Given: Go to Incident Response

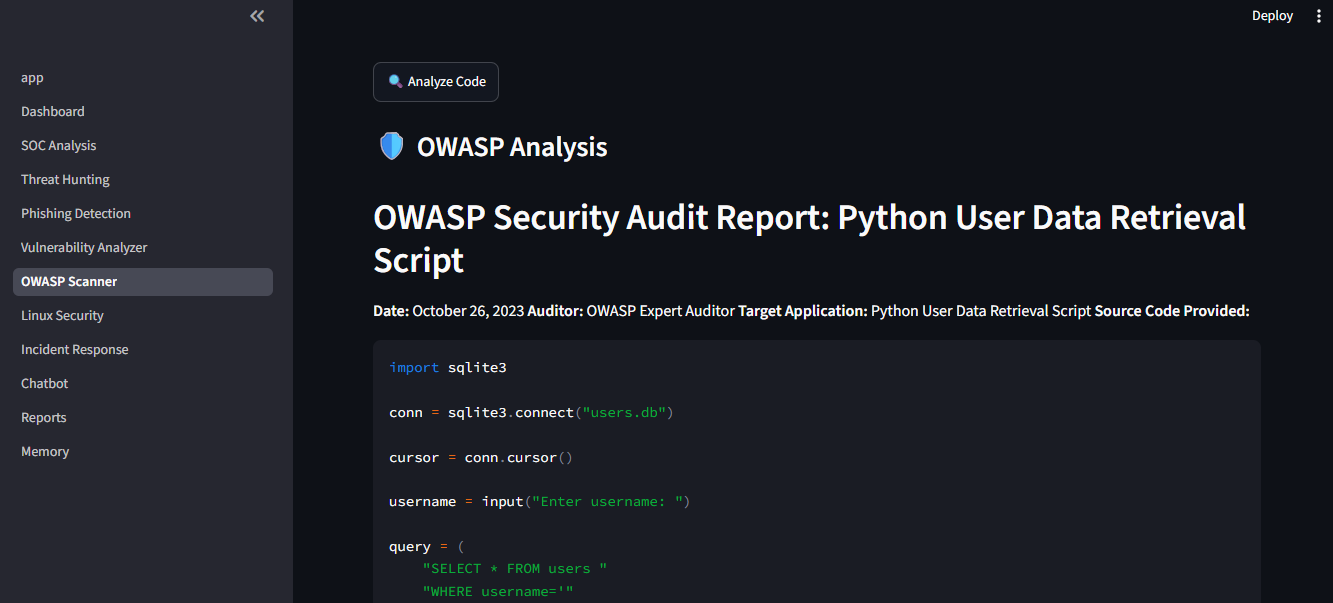Looking at the screenshot, I should pyautogui.click(x=143, y=350).
